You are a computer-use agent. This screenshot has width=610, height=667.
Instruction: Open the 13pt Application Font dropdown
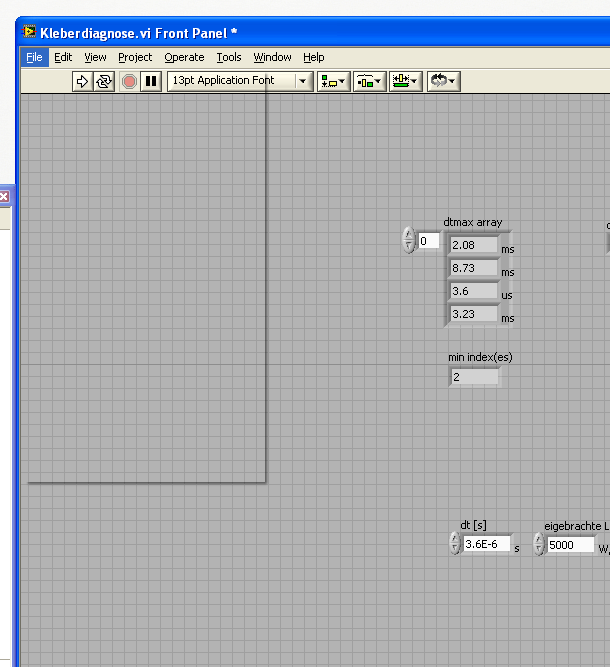(x=240, y=81)
